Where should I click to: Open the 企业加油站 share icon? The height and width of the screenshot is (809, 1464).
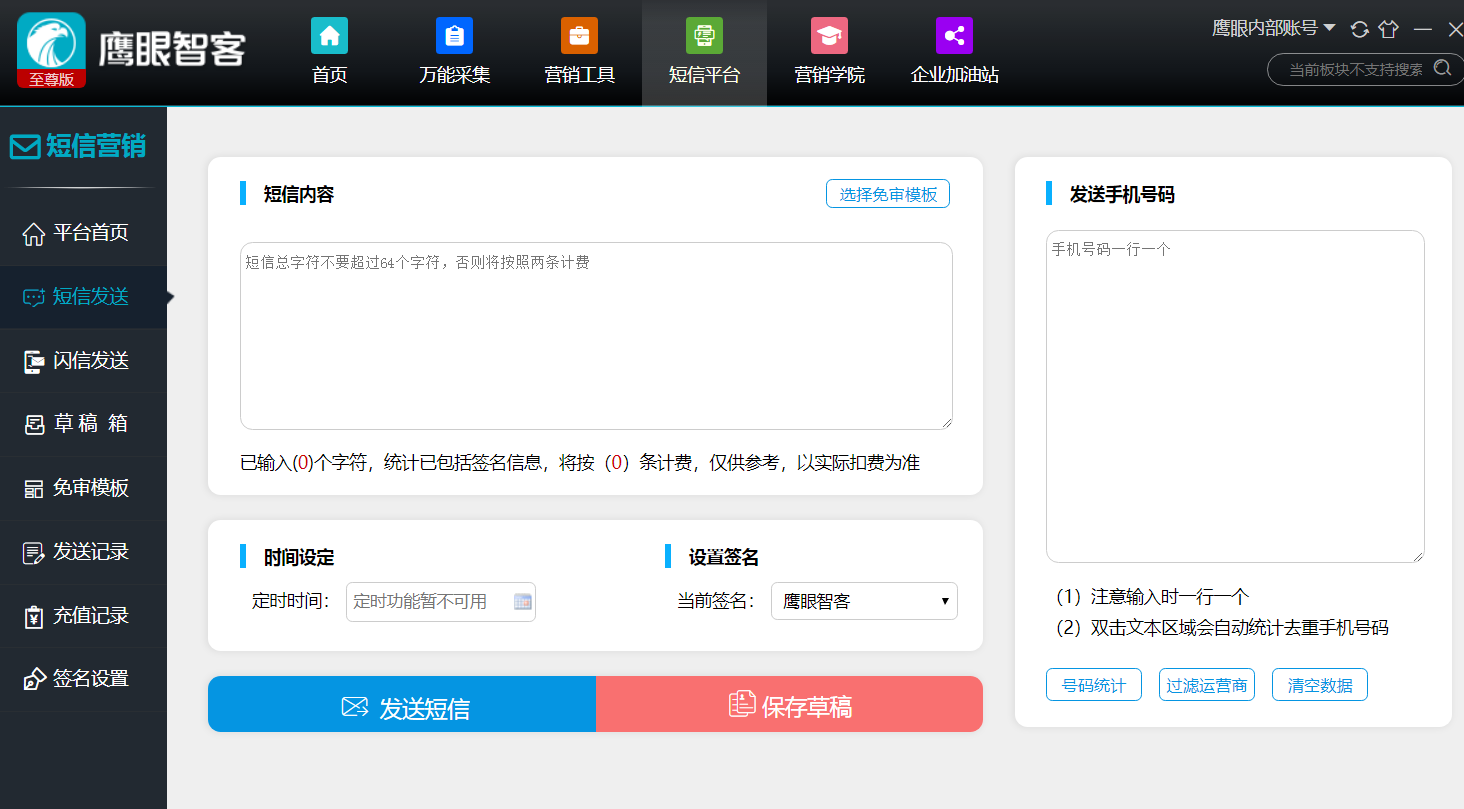click(x=954, y=36)
